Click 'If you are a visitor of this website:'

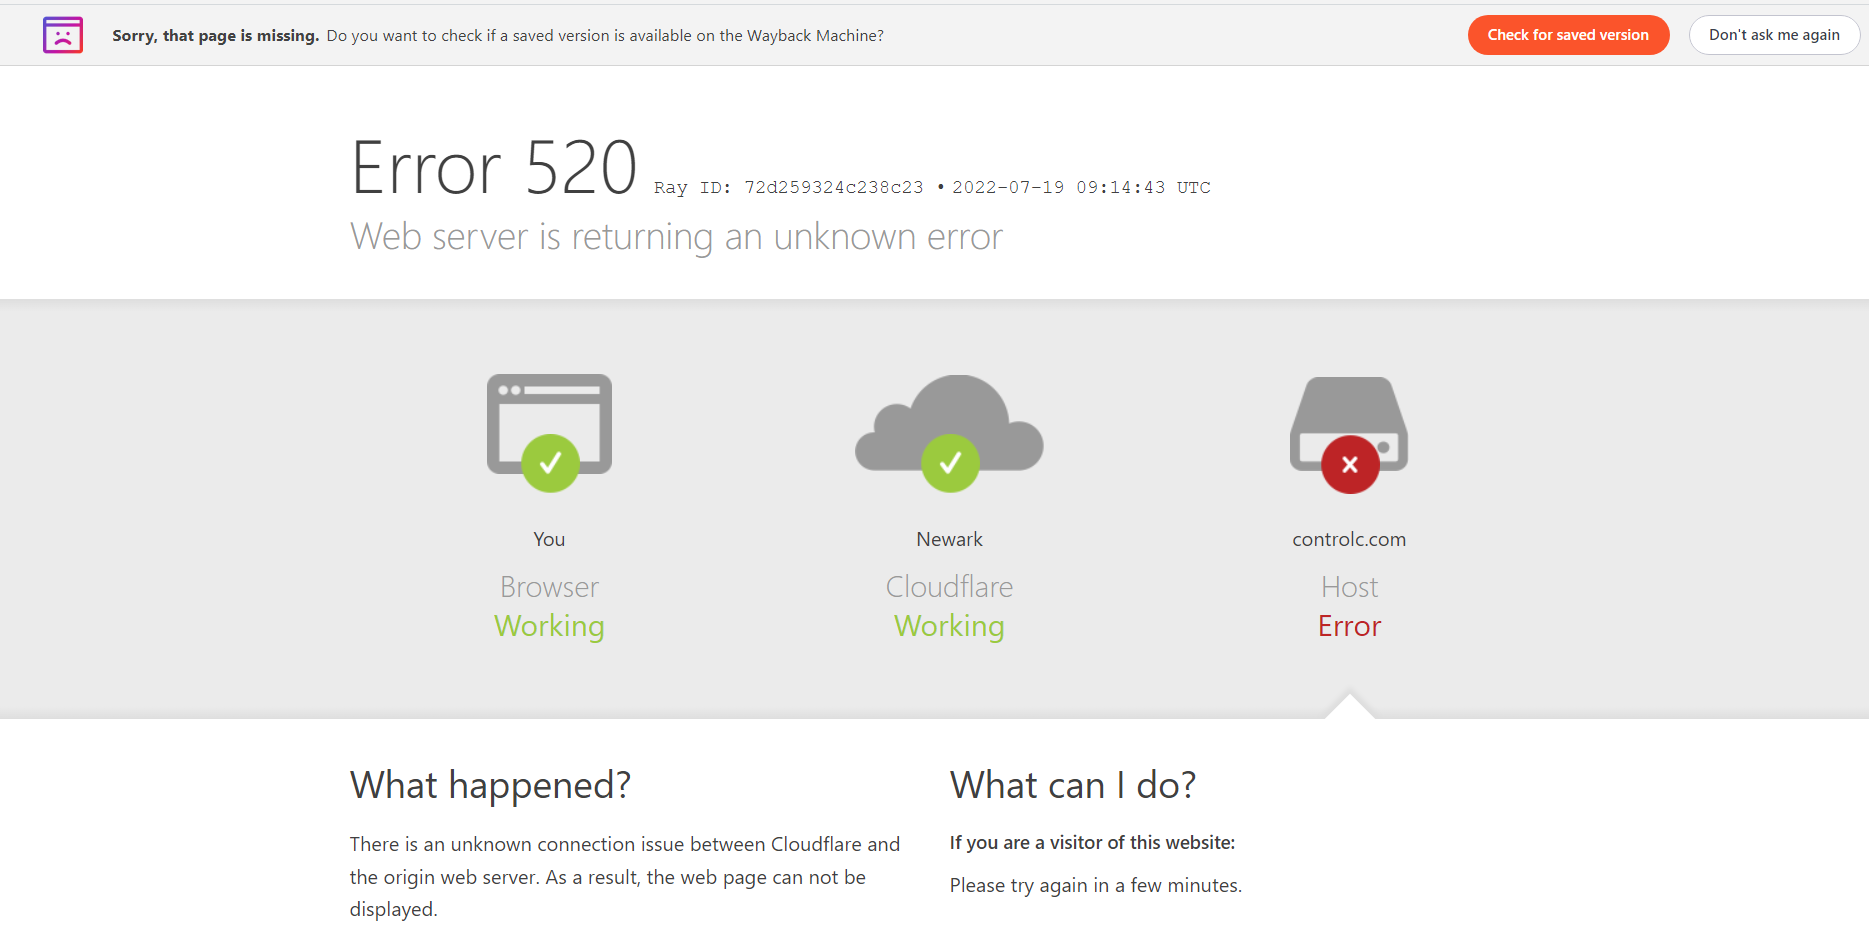click(1092, 843)
